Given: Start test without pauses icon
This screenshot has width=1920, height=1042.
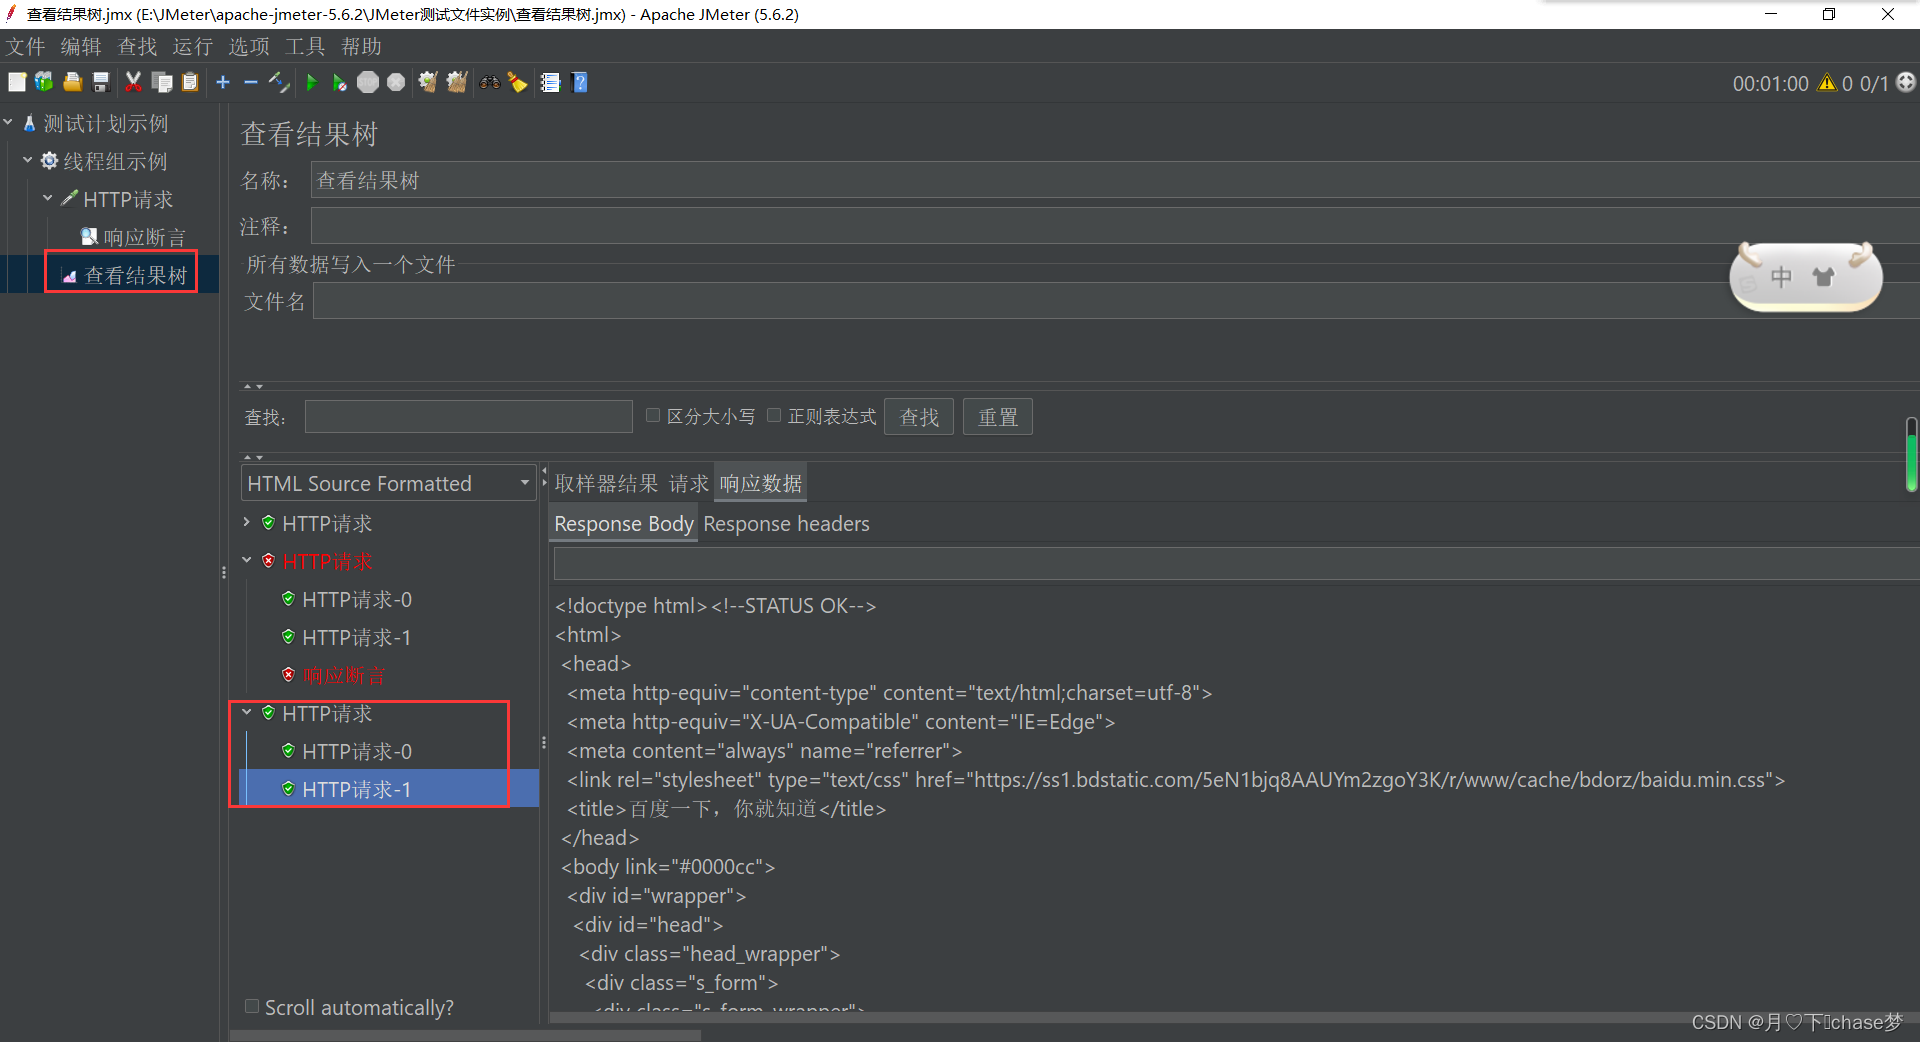Looking at the screenshot, I should (x=339, y=82).
